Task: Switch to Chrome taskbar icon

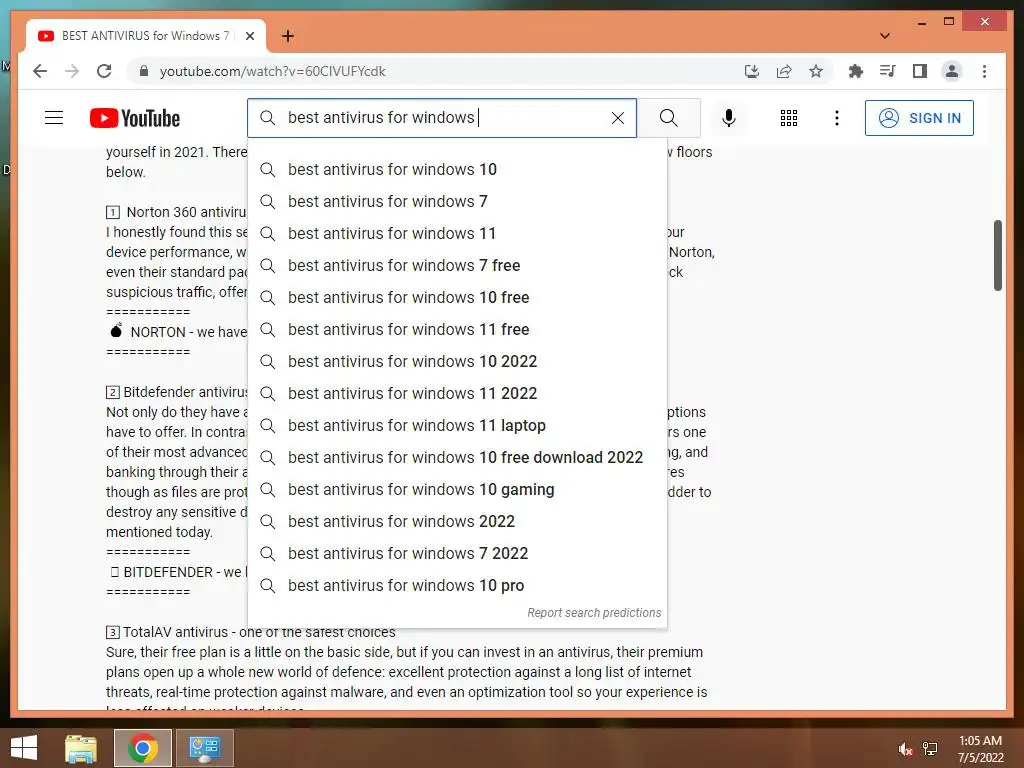Action: pyautogui.click(x=142, y=748)
